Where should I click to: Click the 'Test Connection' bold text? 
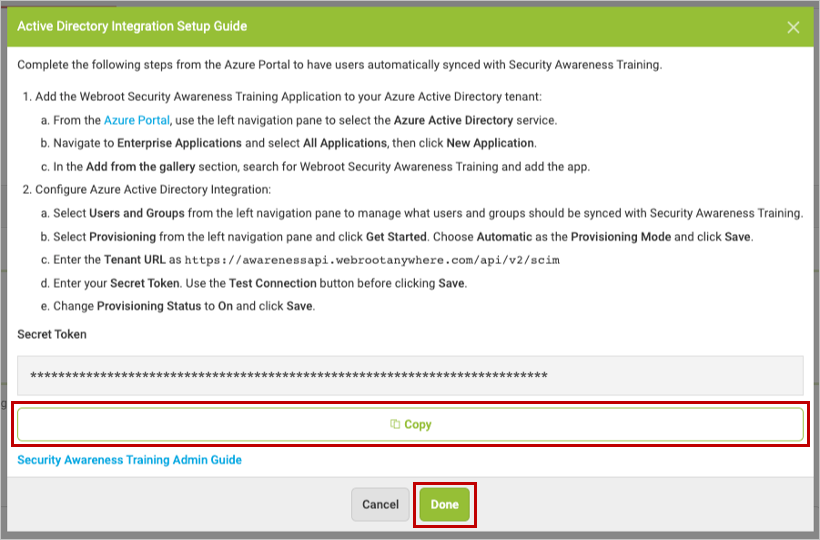[272, 283]
